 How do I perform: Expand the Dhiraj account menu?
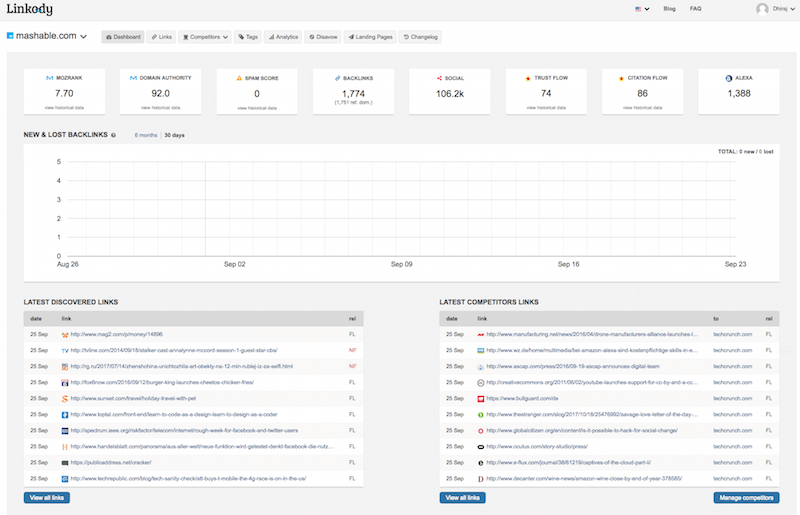784,9
